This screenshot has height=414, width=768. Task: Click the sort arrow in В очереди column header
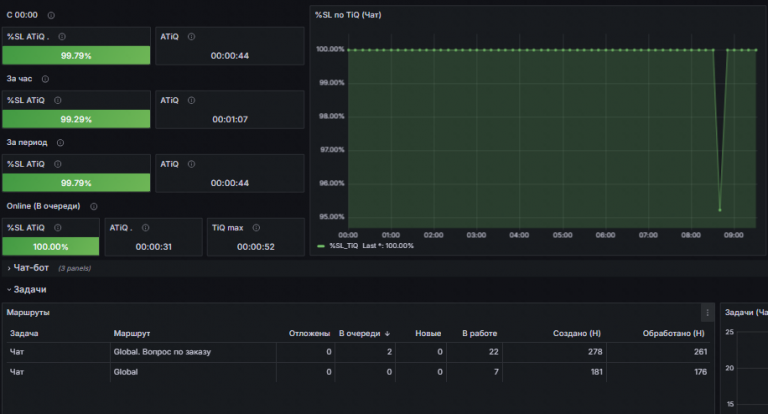[387, 334]
